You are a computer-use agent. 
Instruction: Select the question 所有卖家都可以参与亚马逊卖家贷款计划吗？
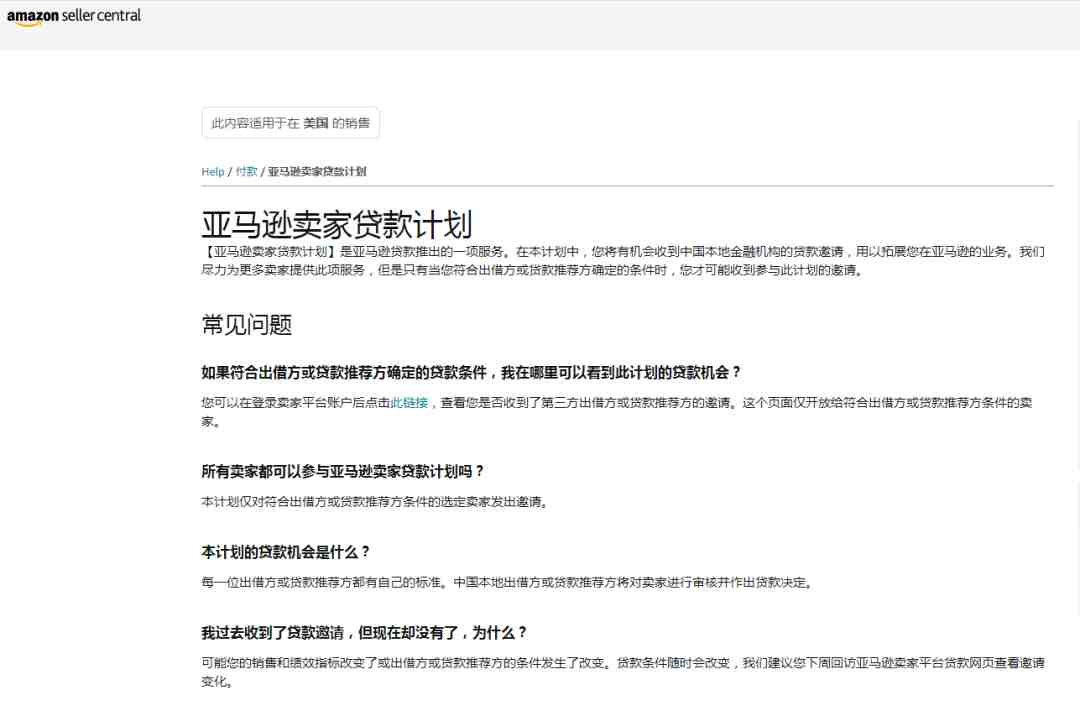343,472
